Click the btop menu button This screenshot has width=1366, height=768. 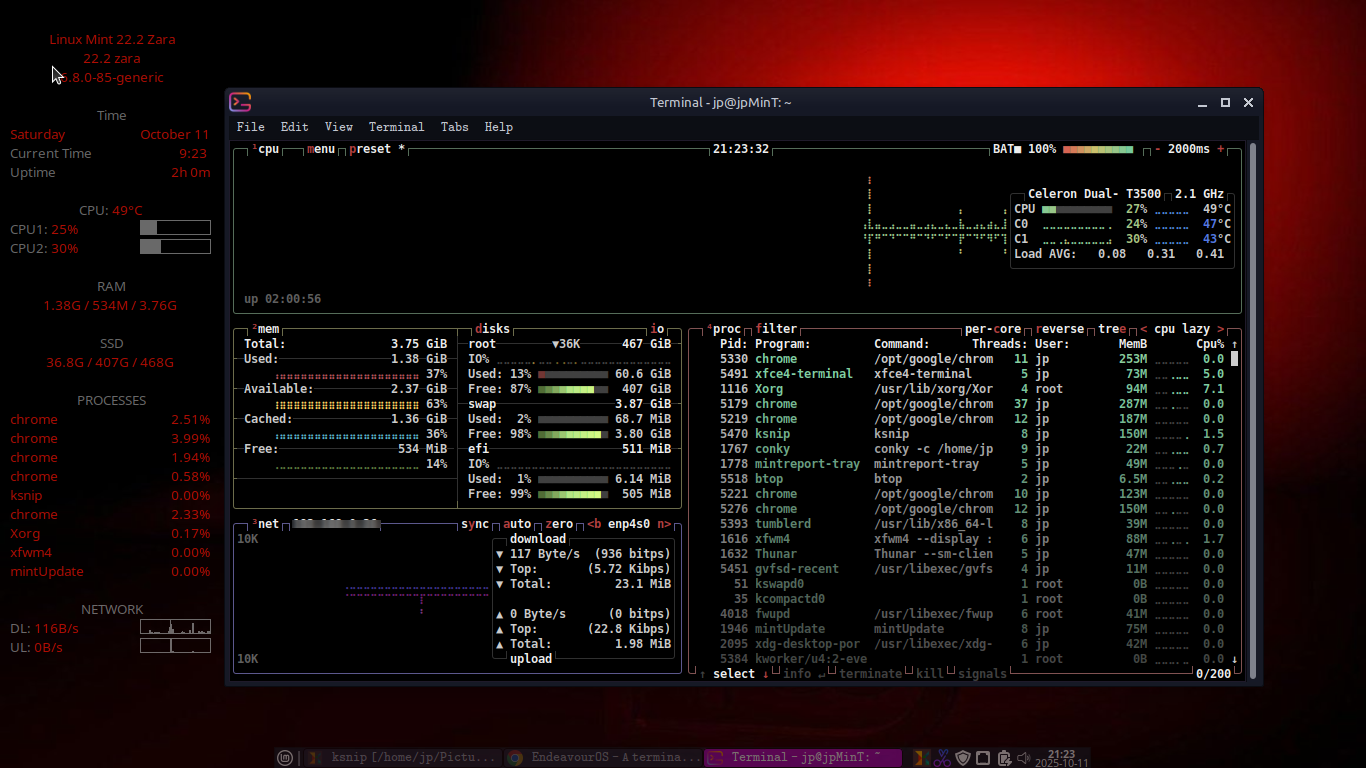321,149
